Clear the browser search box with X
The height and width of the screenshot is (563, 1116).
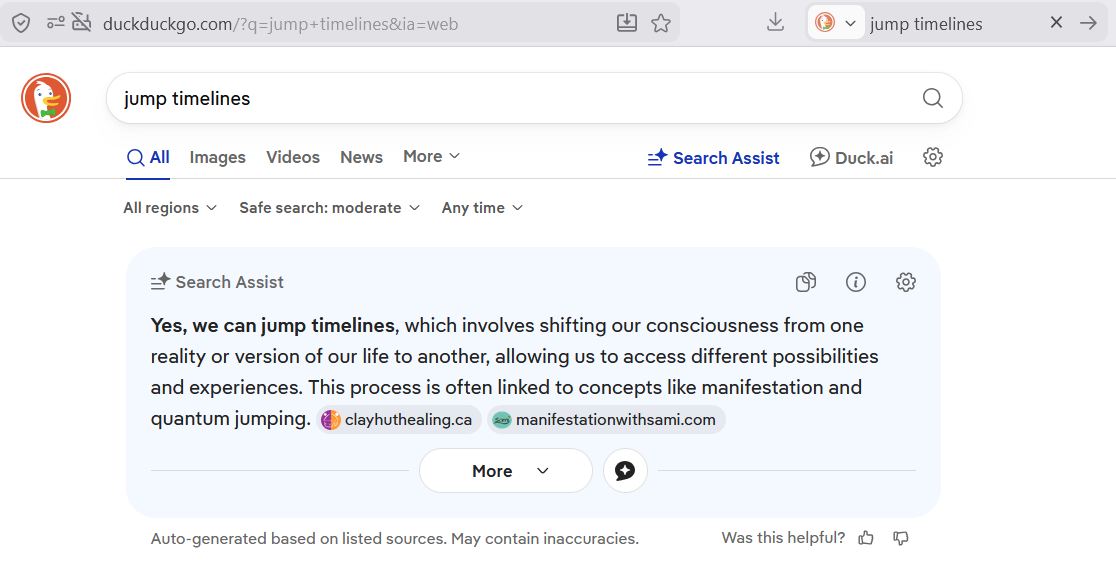point(1056,23)
